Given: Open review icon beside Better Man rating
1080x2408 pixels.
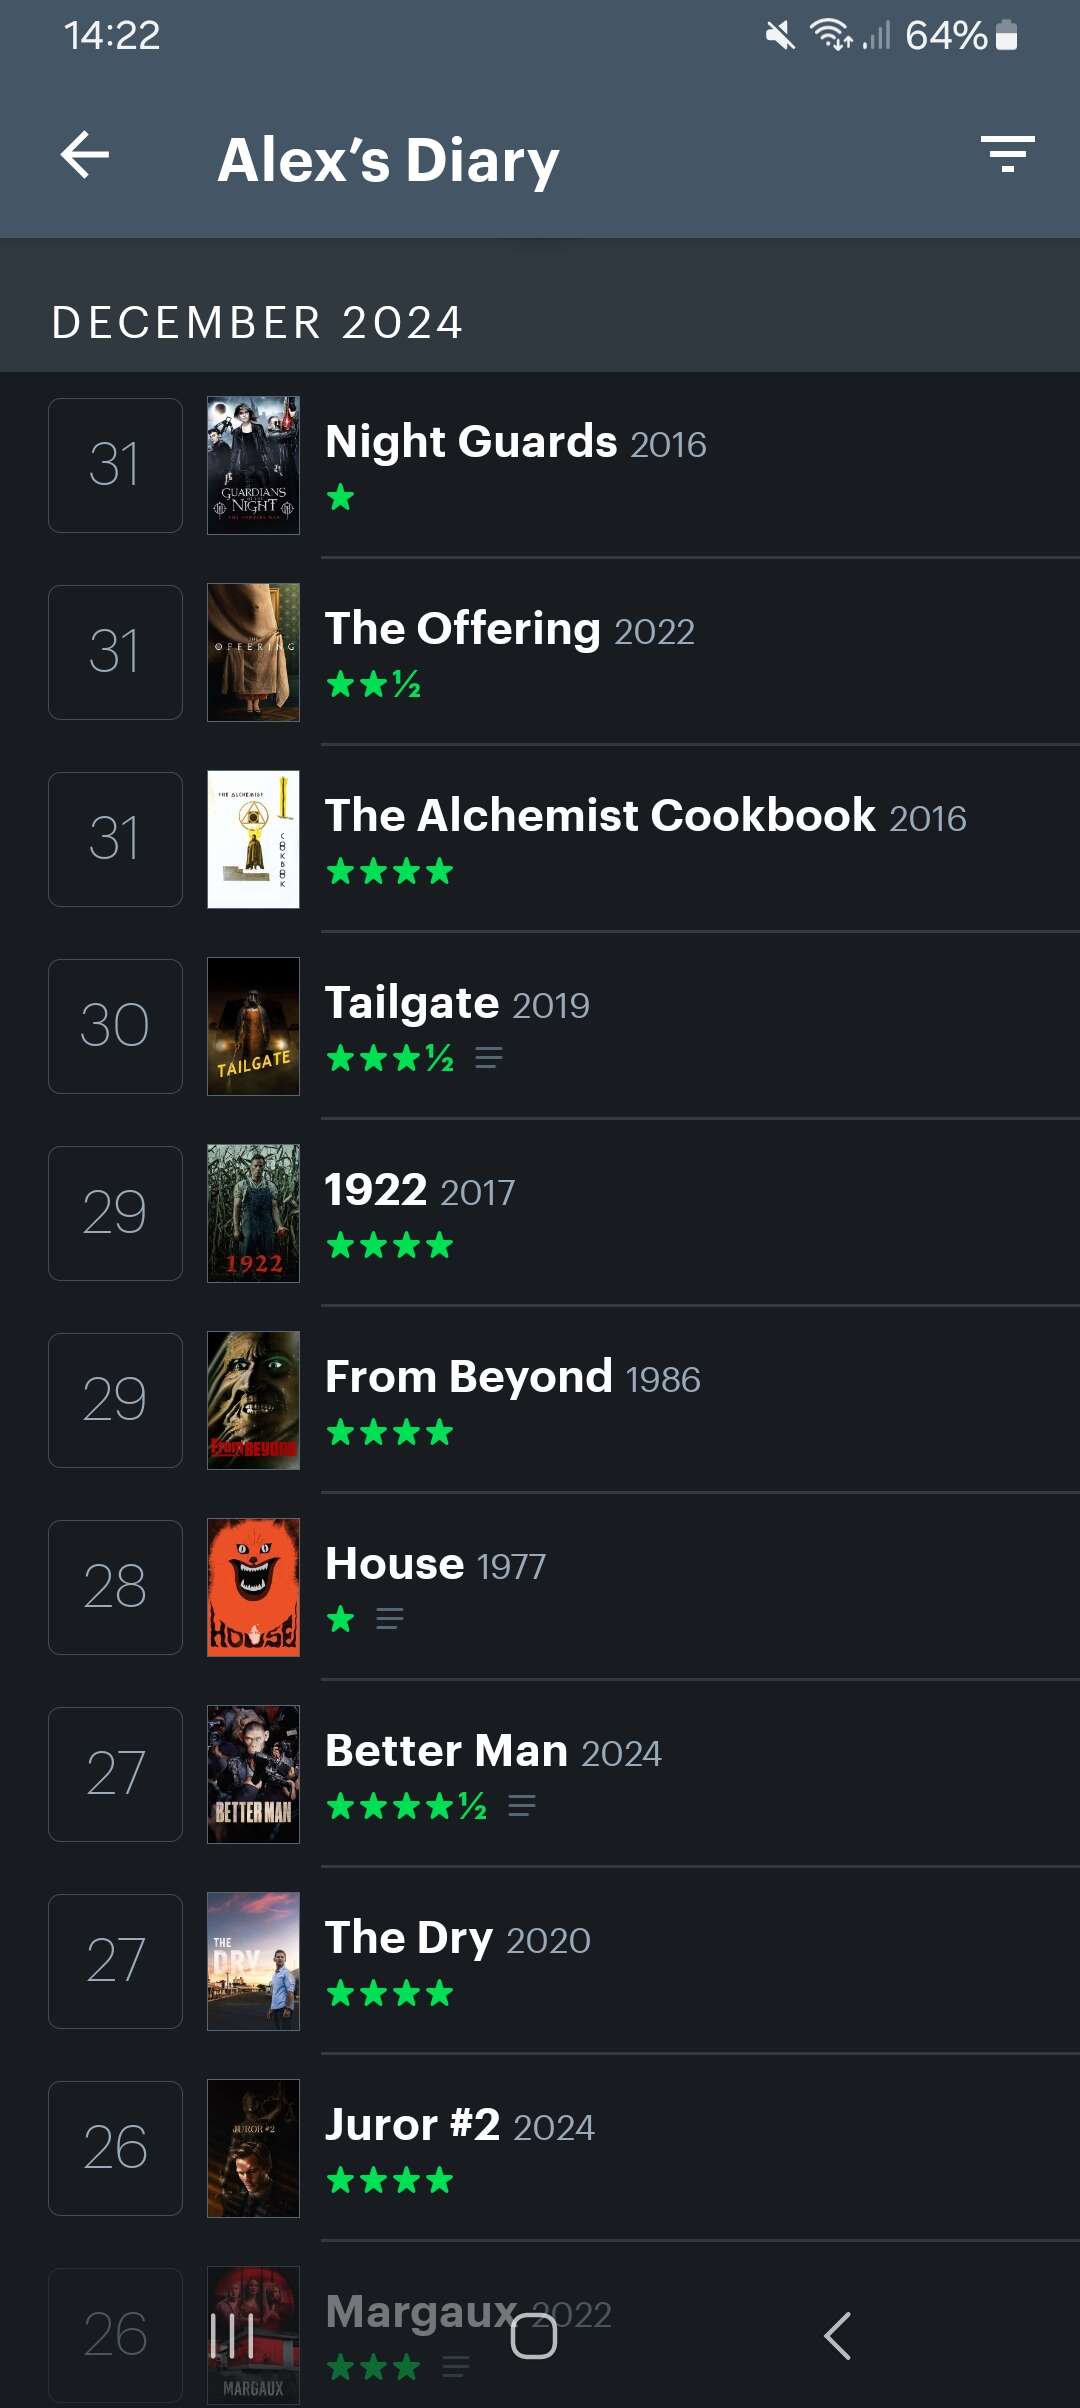Looking at the screenshot, I should [x=522, y=1806].
